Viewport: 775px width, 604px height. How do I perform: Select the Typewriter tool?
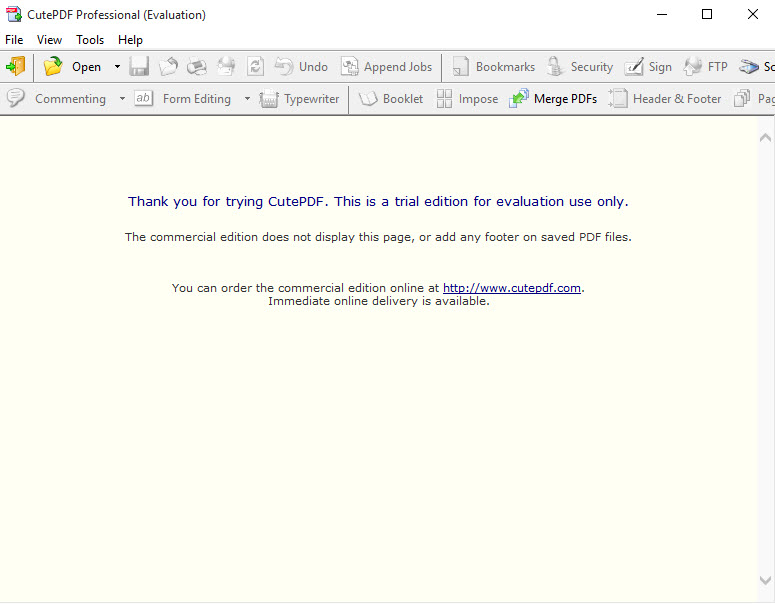pos(300,99)
